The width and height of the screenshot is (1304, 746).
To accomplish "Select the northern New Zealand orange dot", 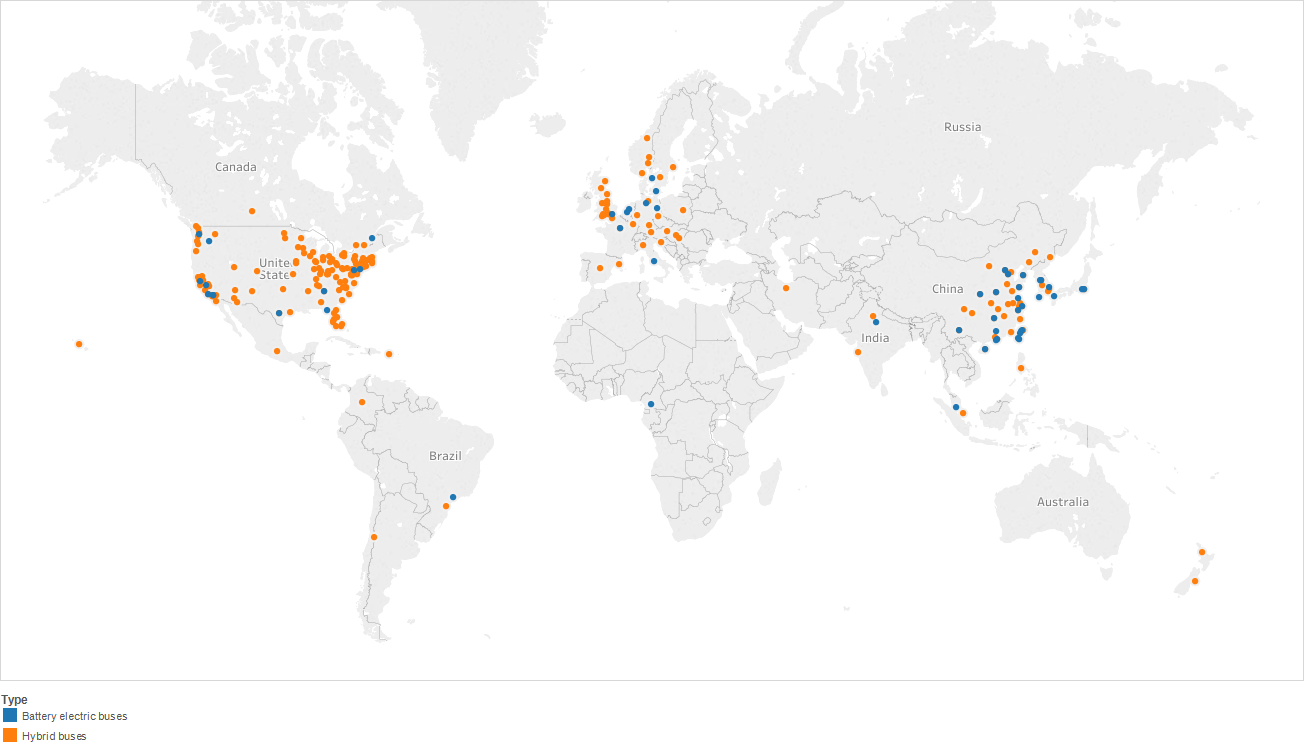I will tap(1202, 552).
